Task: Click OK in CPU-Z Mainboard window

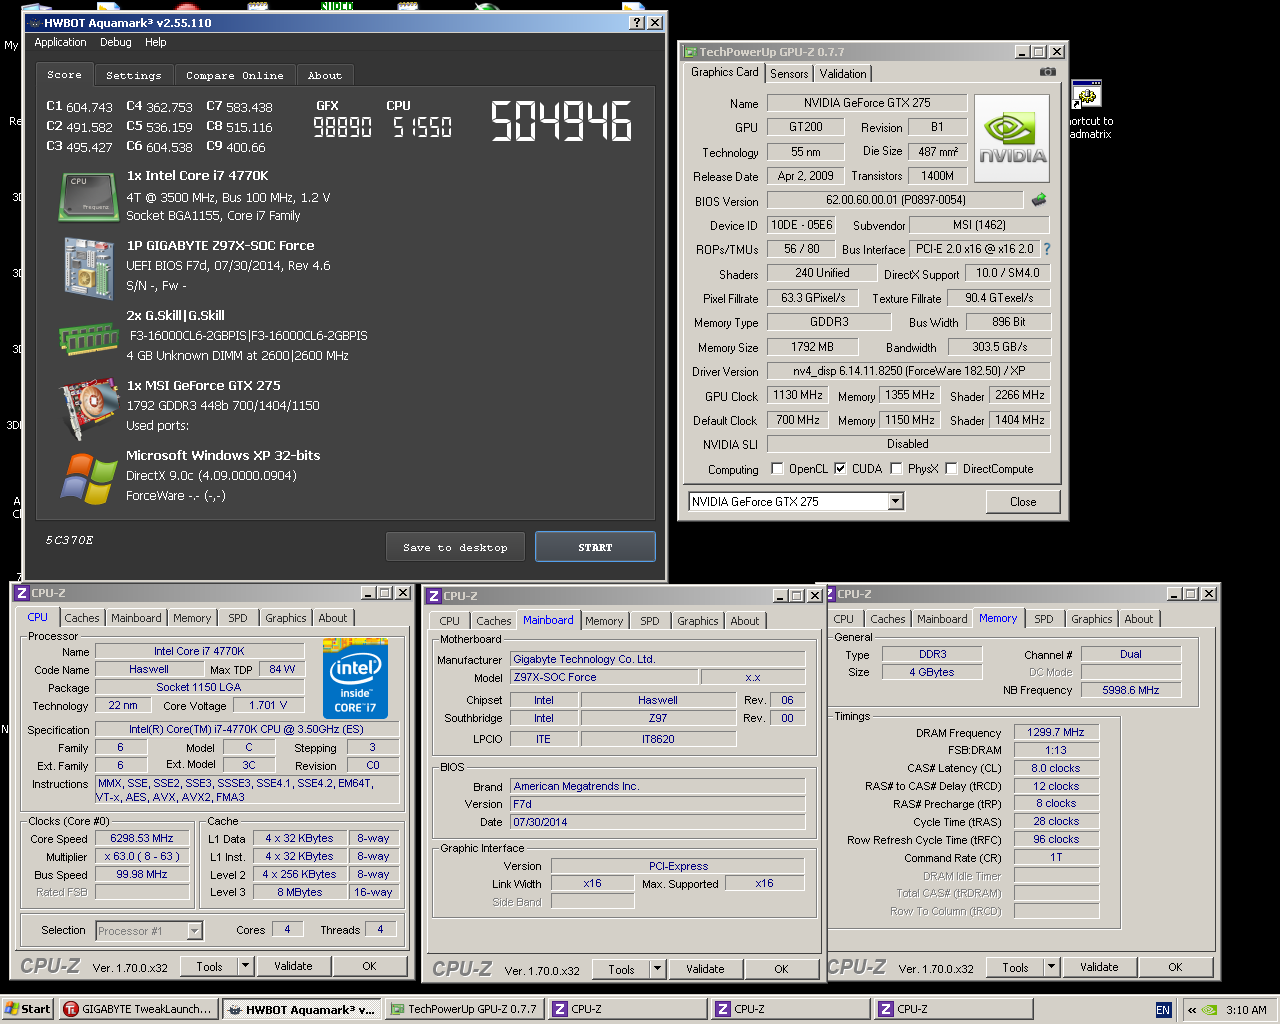Action: [x=781, y=969]
